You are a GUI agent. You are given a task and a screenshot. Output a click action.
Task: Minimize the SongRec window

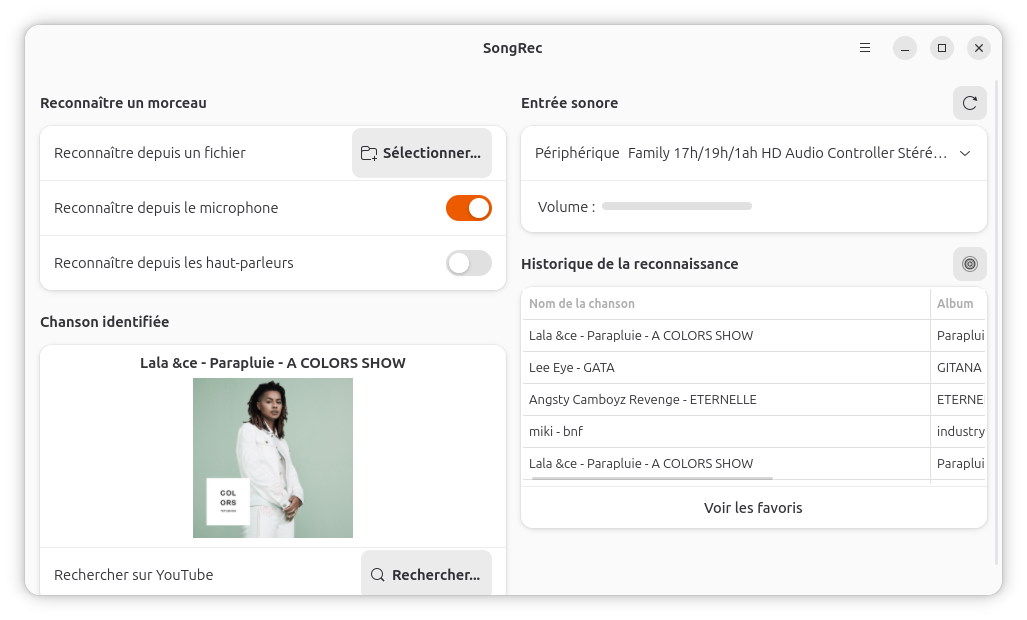904,48
